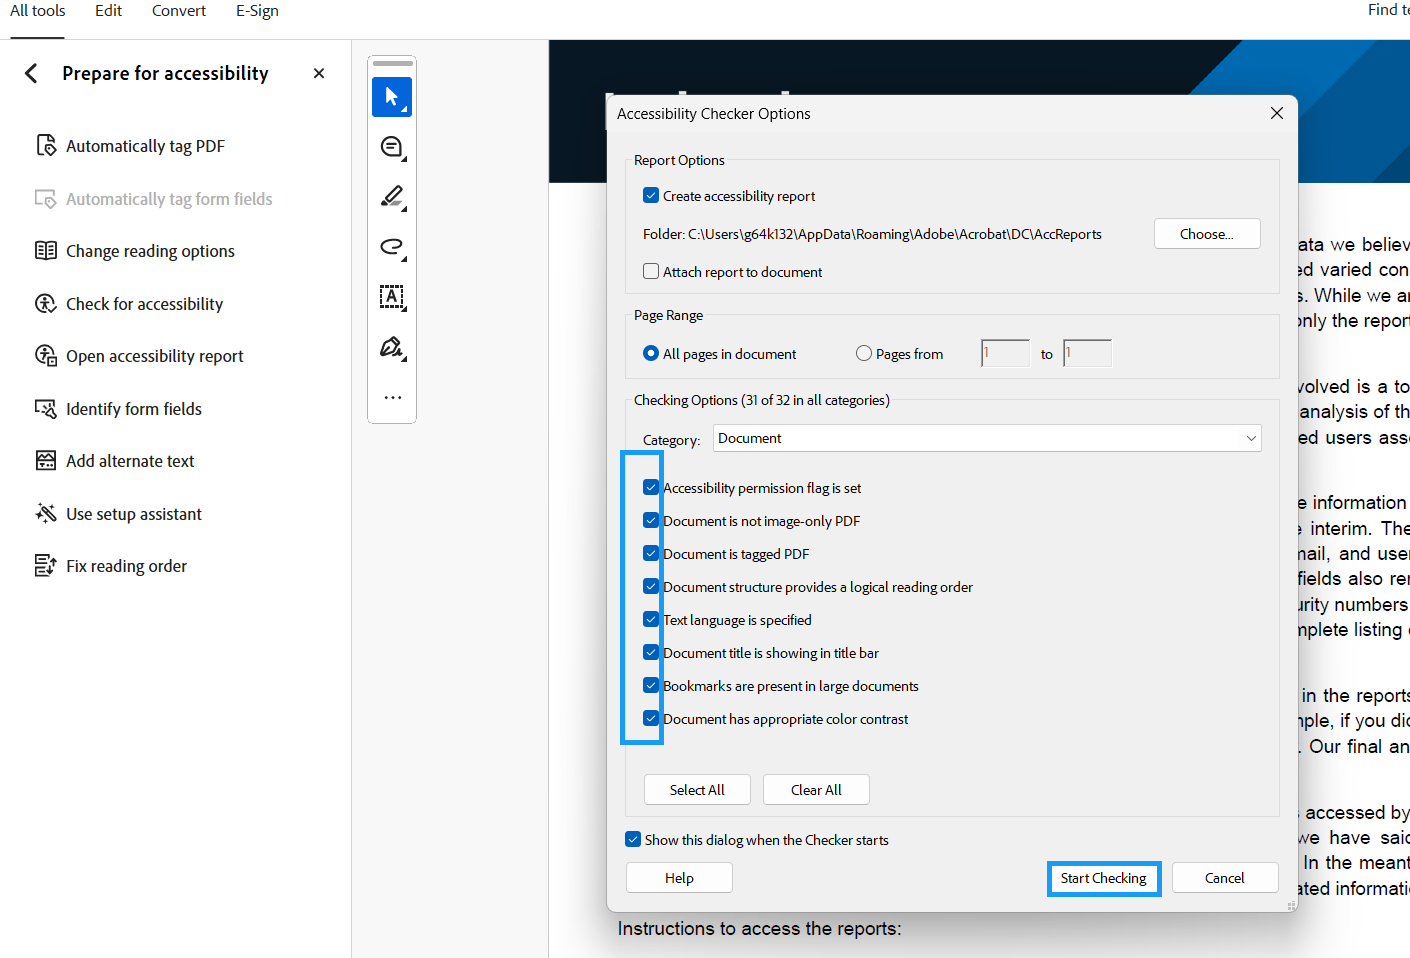Click the Change reading options label
The width and height of the screenshot is (1410, 958).
pyautogui.click(x=150, y=251)
